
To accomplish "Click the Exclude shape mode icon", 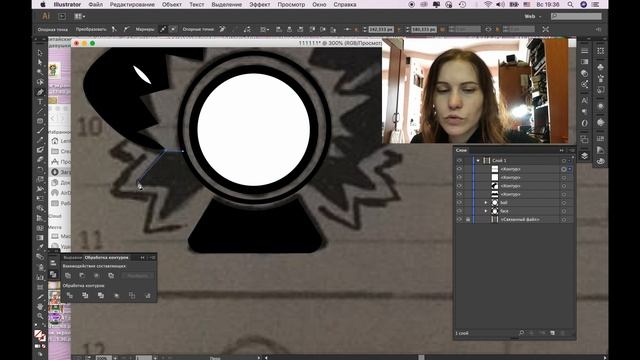I will click(111, 276).
